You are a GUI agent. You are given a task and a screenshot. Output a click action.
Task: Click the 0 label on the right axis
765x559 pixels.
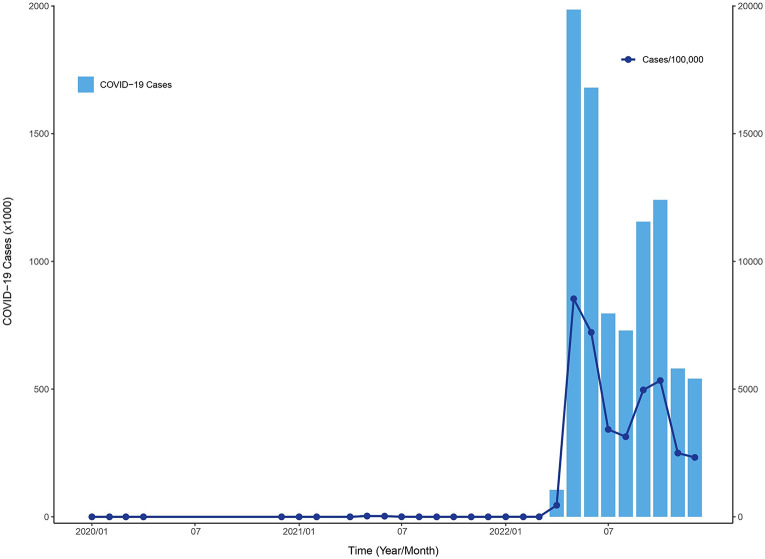pyautogui.click(x=742, y=517)
